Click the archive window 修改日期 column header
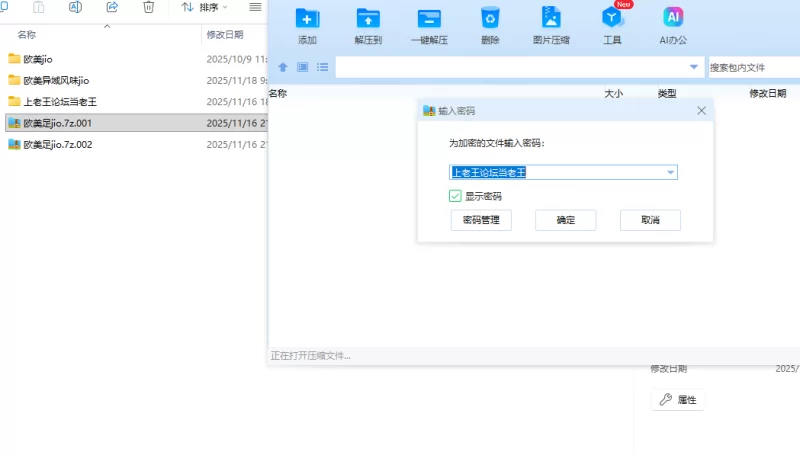 pyautogui.click(x=767, y=93)
